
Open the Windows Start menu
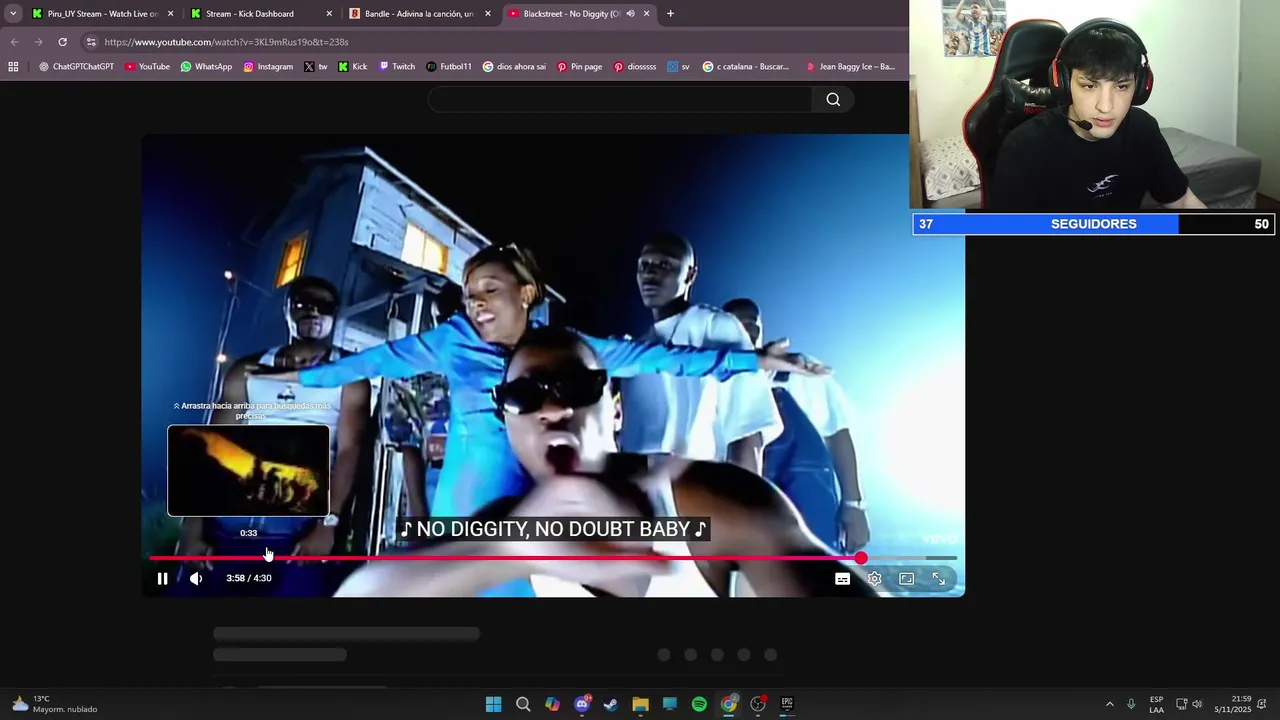493,704
